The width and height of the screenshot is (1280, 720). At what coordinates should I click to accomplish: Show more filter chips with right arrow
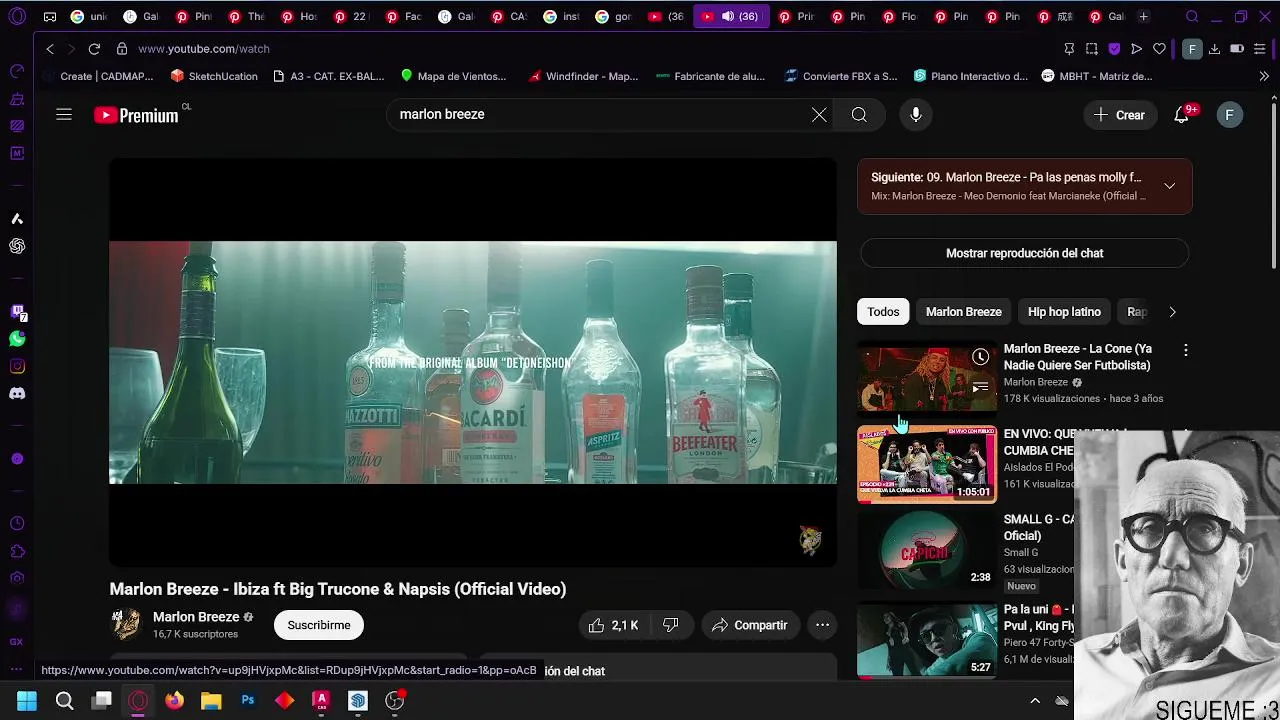[1172, 312]
